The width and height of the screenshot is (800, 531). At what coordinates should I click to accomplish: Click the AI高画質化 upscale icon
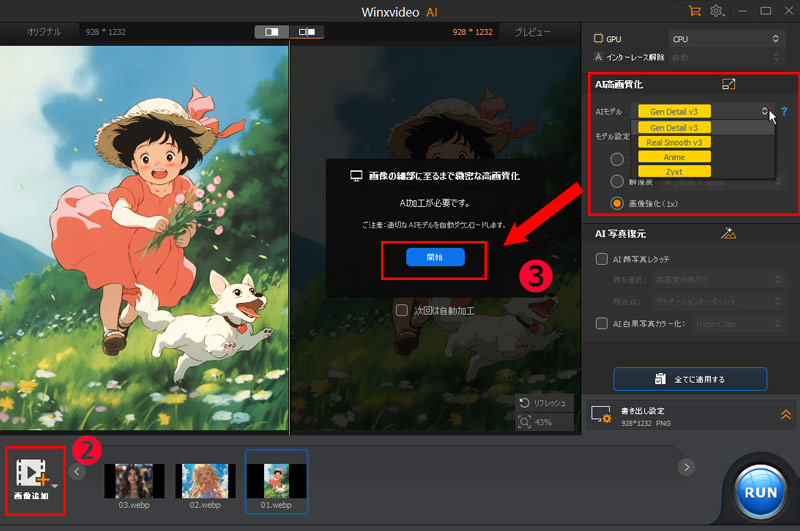click(x=729, y=84)
